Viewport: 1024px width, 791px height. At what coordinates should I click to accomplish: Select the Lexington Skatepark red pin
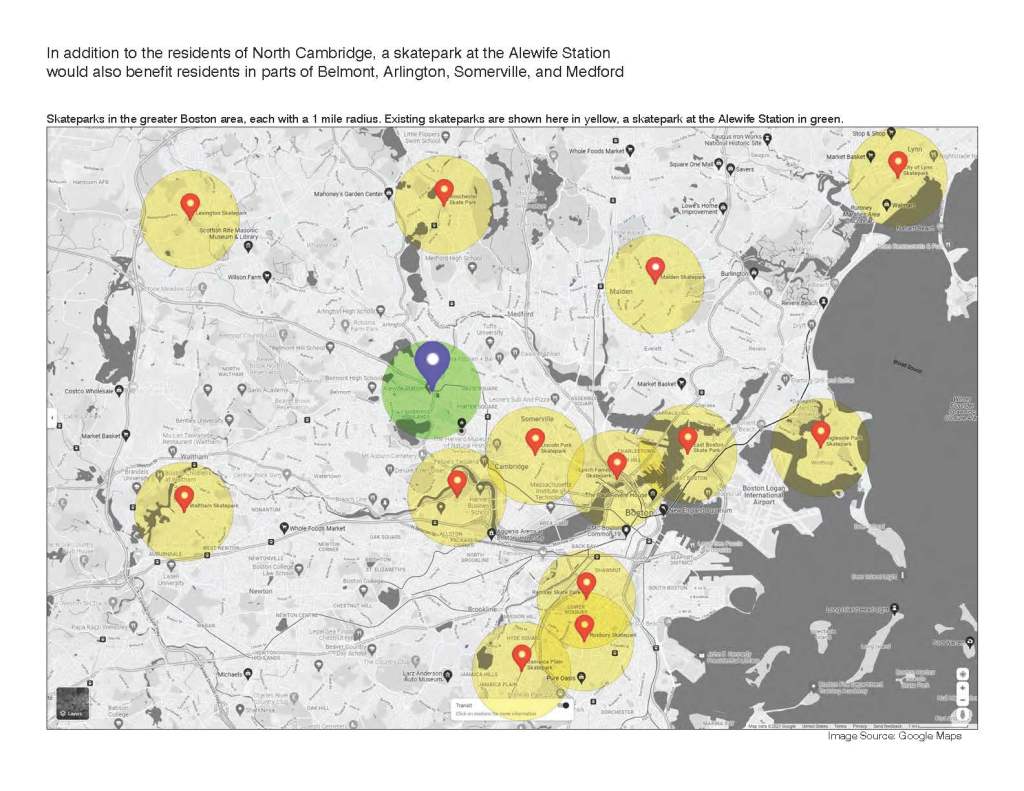click(x=189, y=205)
